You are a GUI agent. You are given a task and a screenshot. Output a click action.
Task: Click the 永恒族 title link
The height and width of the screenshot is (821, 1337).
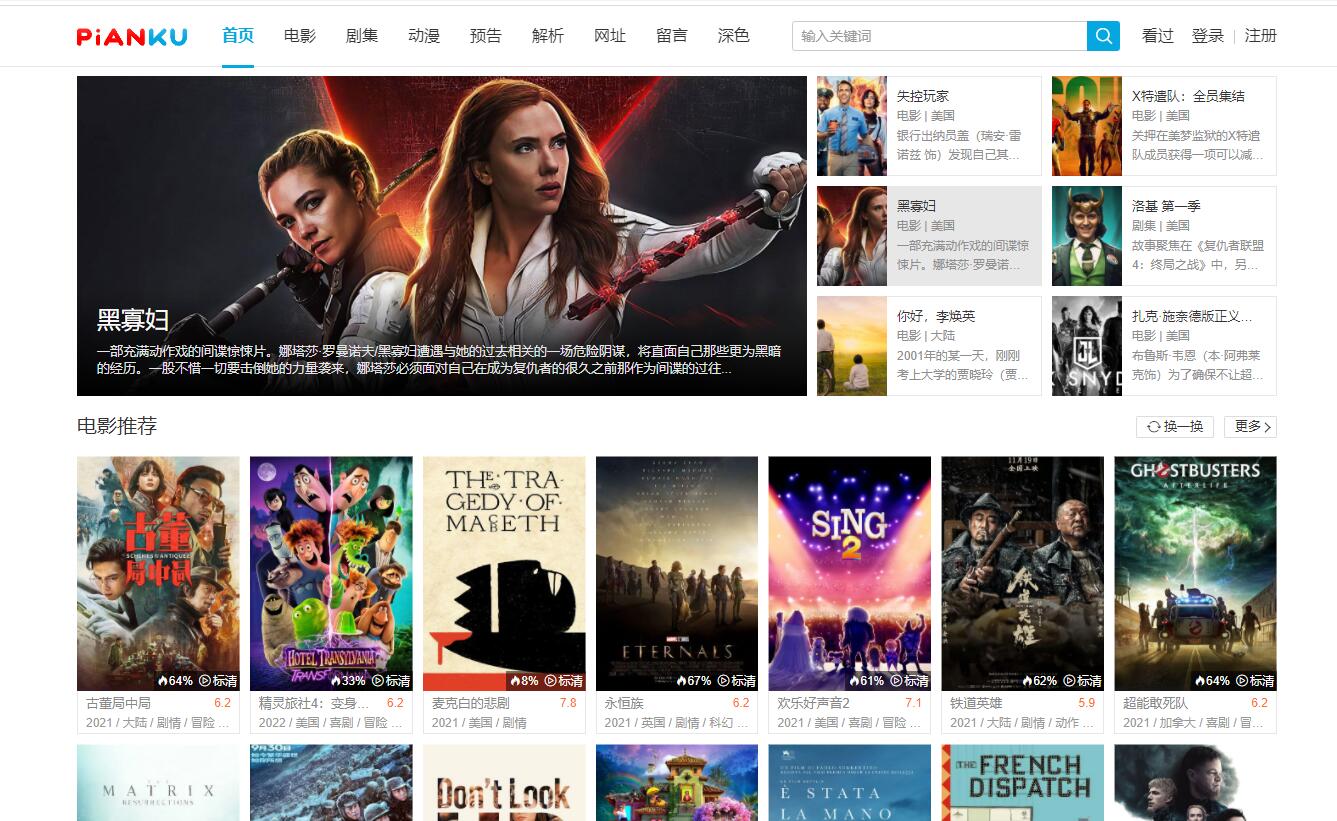coord(624,703)
